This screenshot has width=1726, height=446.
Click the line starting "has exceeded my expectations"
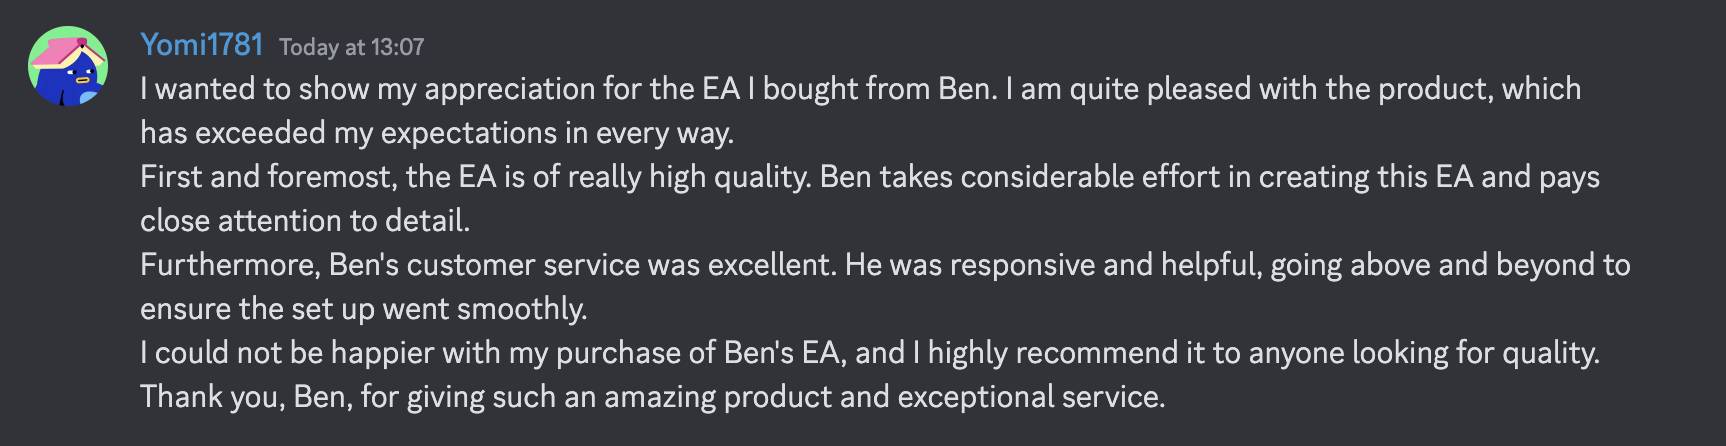(437, 133)
